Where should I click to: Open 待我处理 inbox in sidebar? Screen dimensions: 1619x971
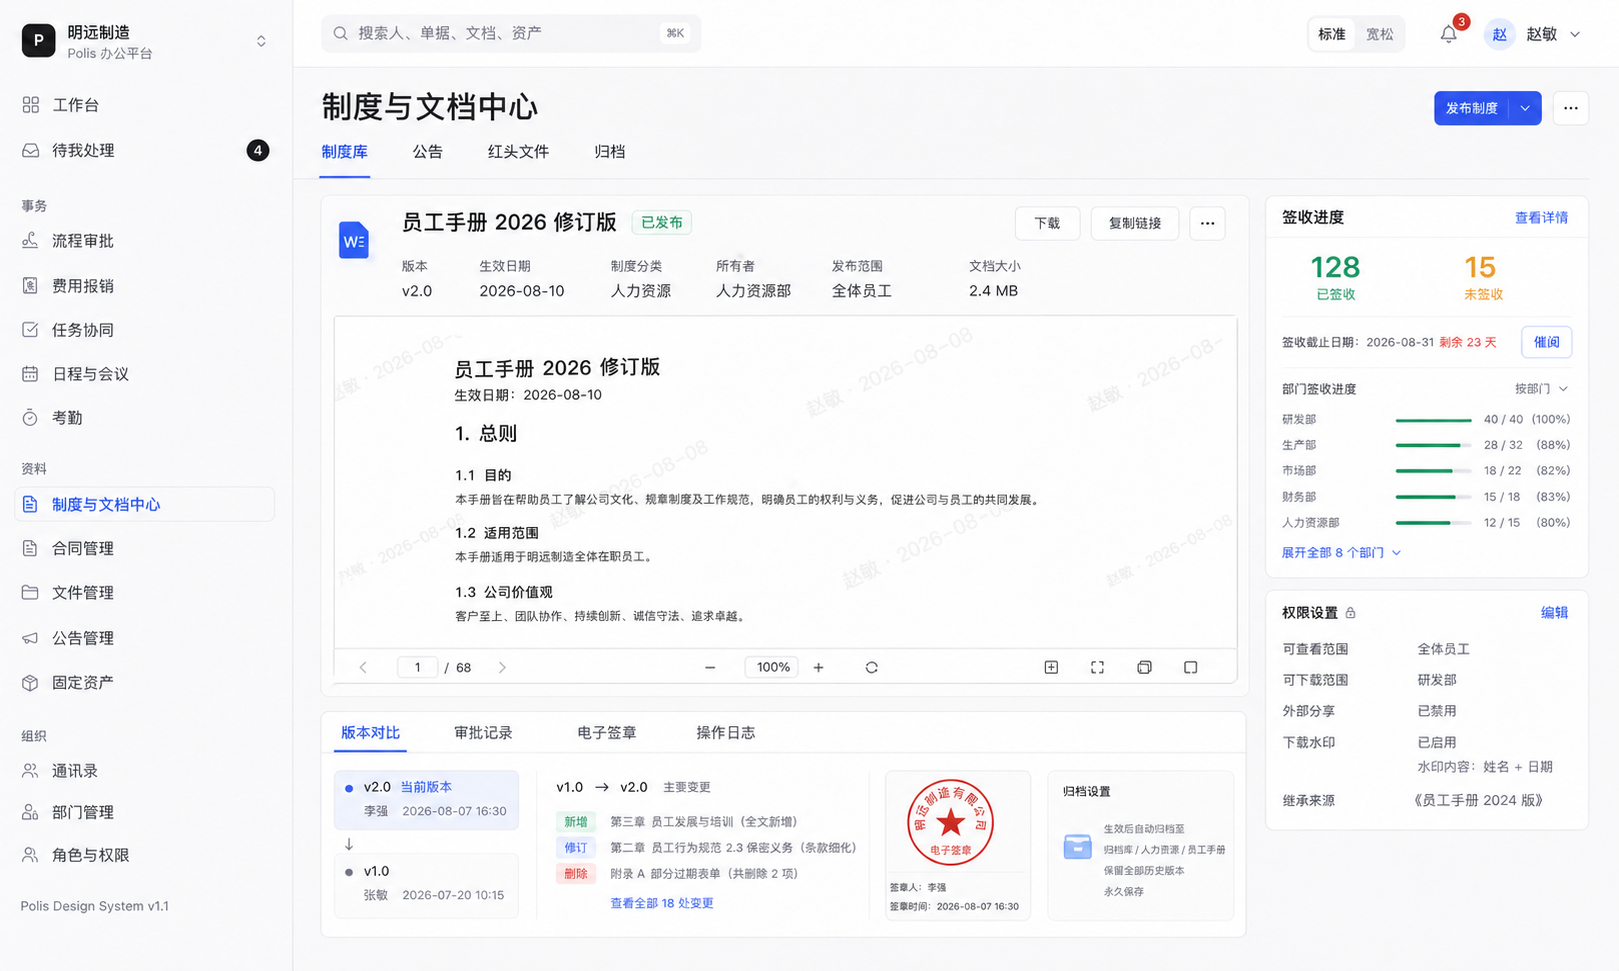pyautogui.click(x=146, y=150)
